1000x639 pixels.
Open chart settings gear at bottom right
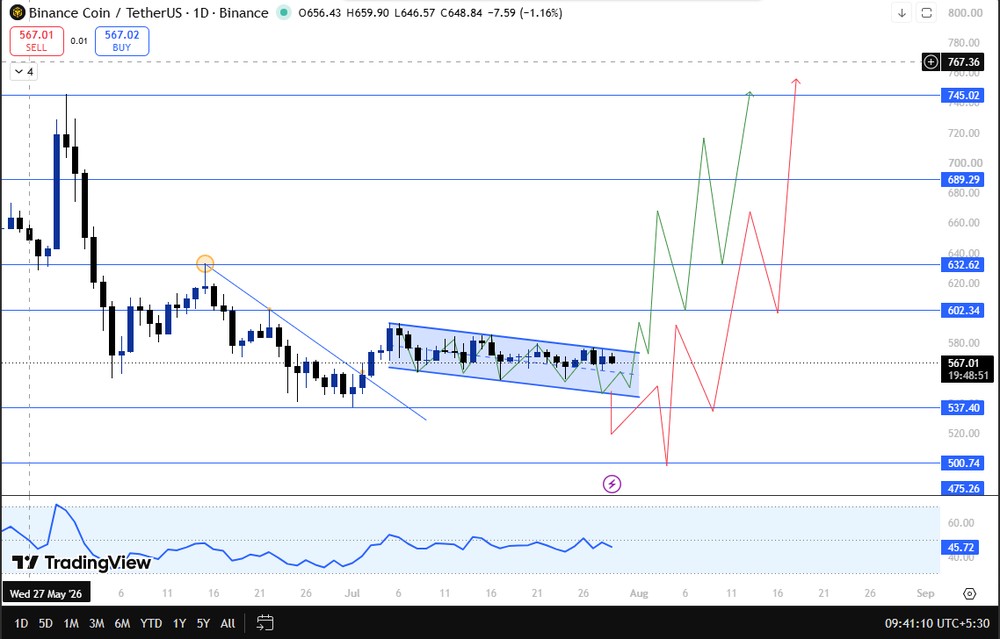(x=969, y=594)
